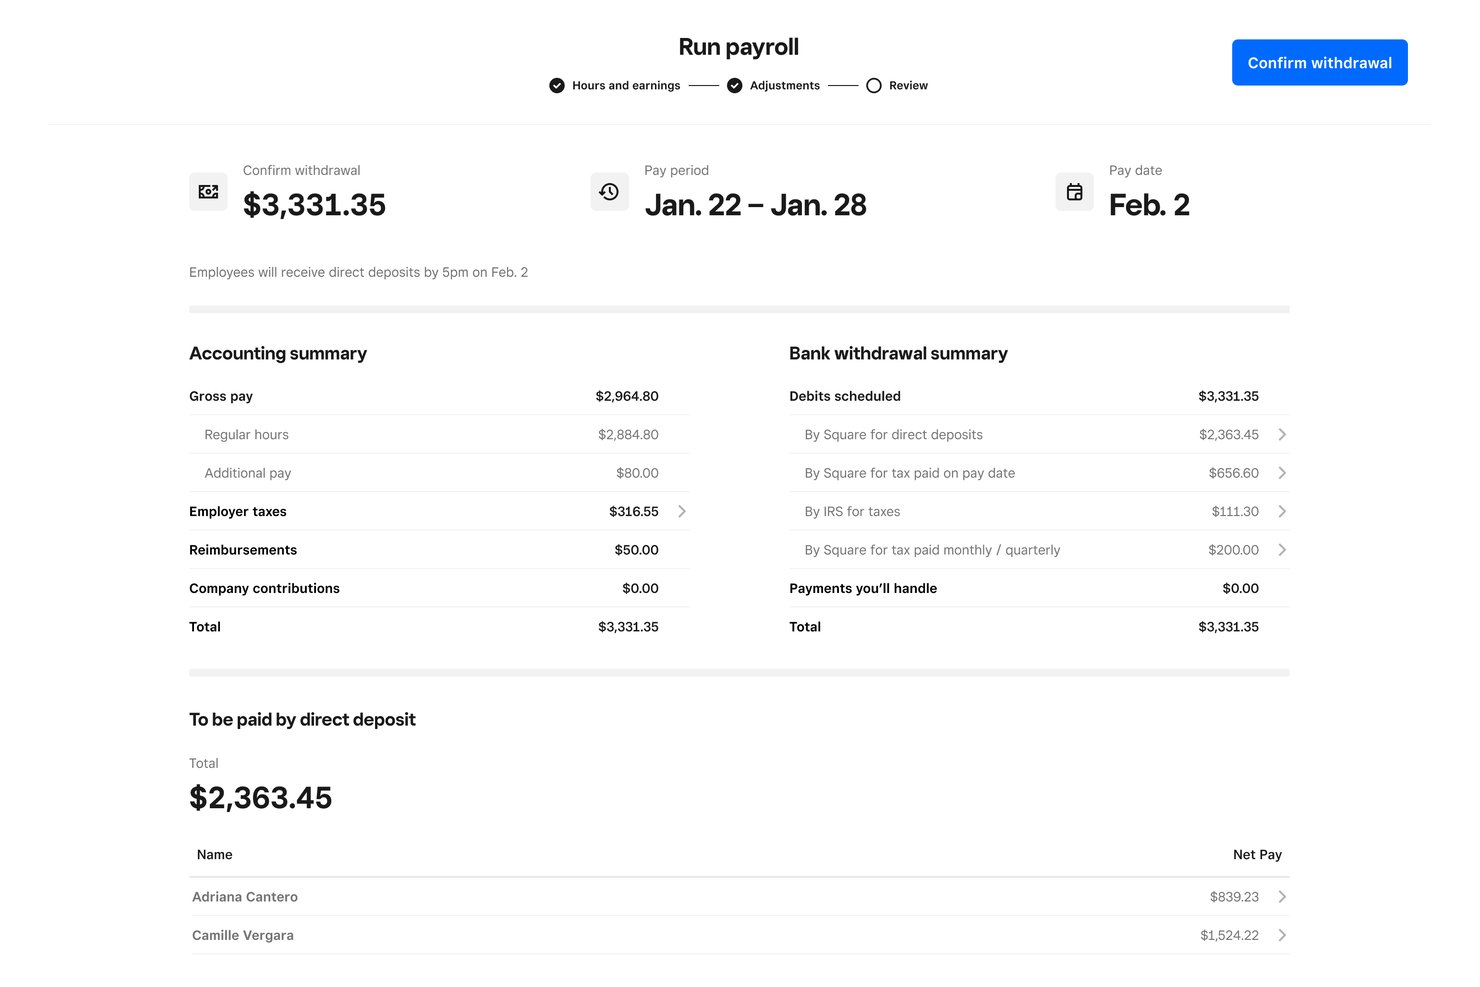The height and width of the screenshot is (987, 1480).
Task: Click the Name column header
Action: click(x=215, y=854)
